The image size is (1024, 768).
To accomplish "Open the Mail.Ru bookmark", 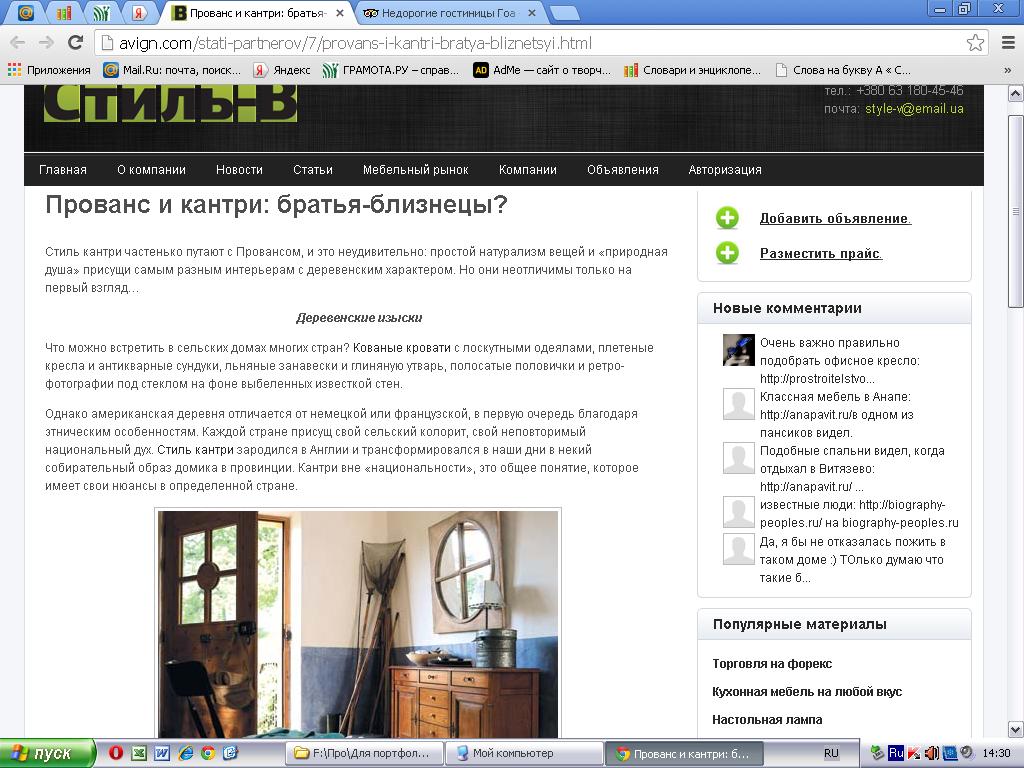I will point(172,70).
